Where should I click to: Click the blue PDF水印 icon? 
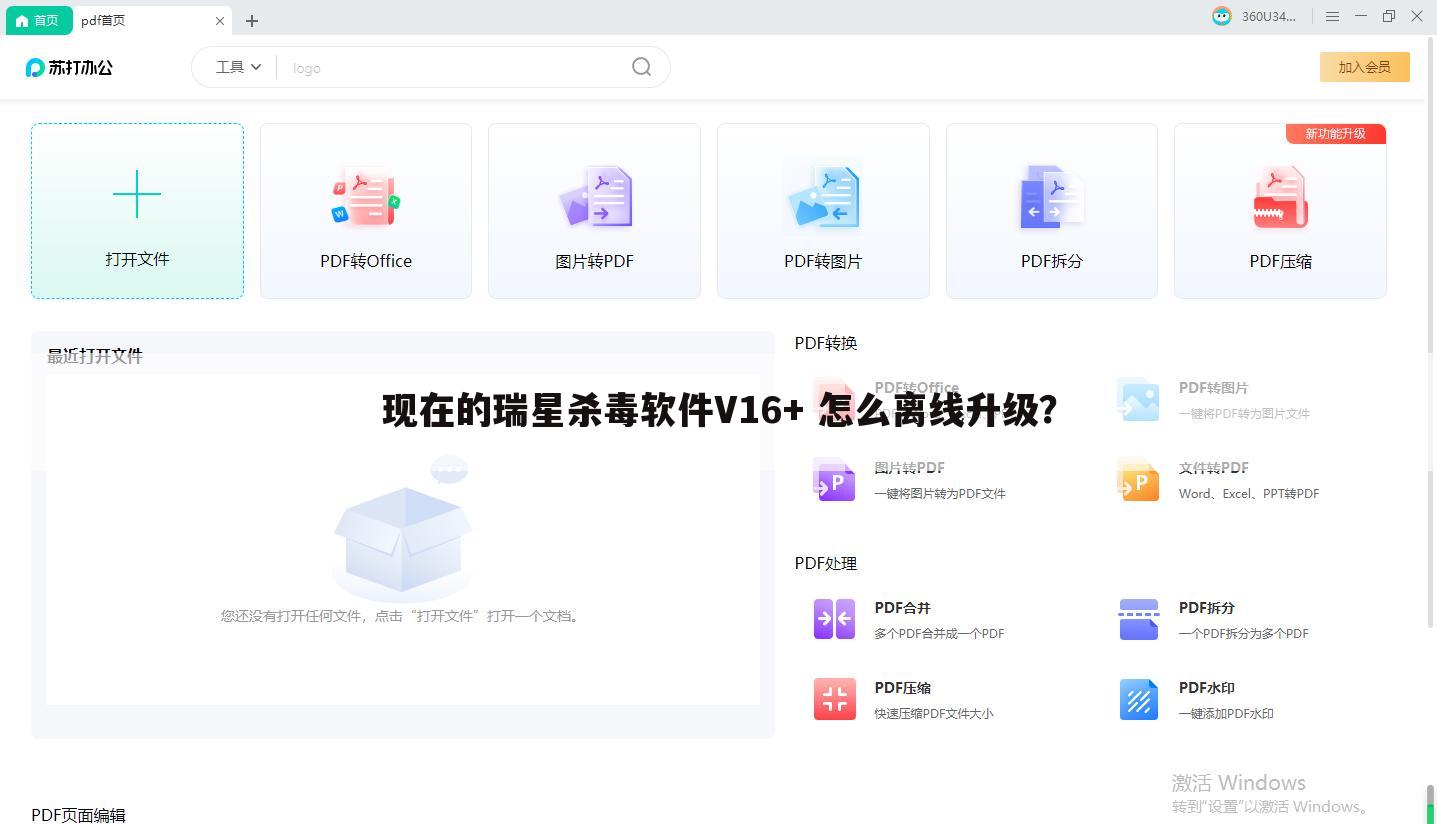point(1138,699)
